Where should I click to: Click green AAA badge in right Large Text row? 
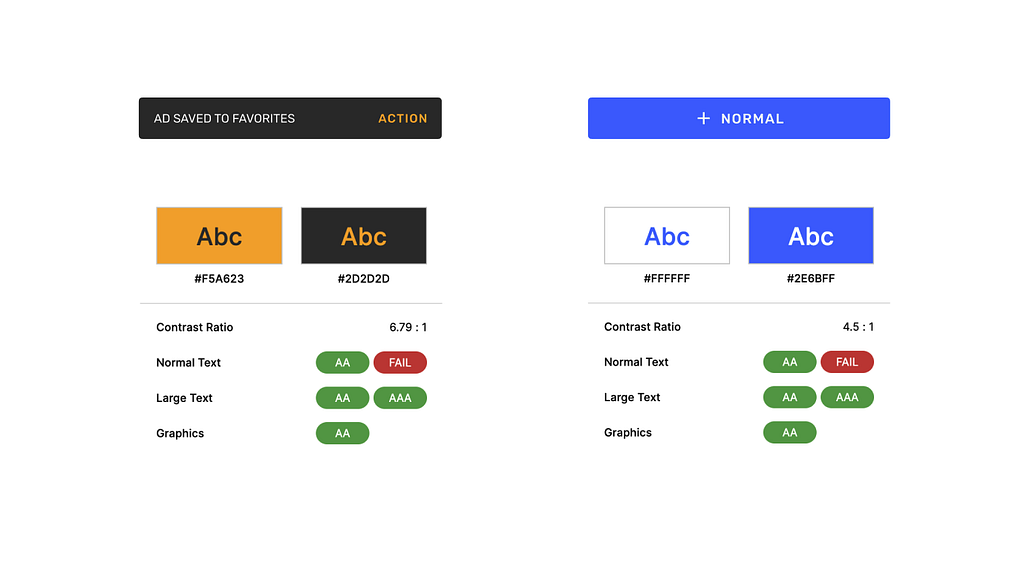[847, 397]
